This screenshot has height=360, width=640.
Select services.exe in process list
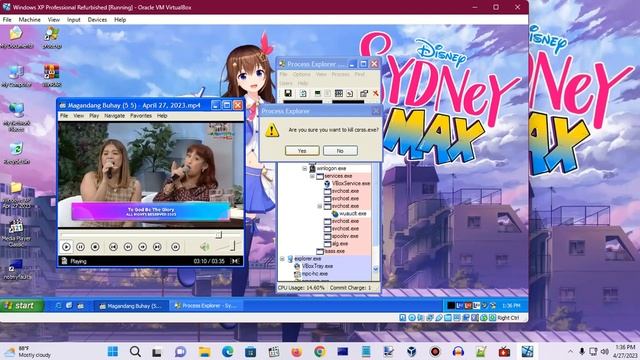338,176
